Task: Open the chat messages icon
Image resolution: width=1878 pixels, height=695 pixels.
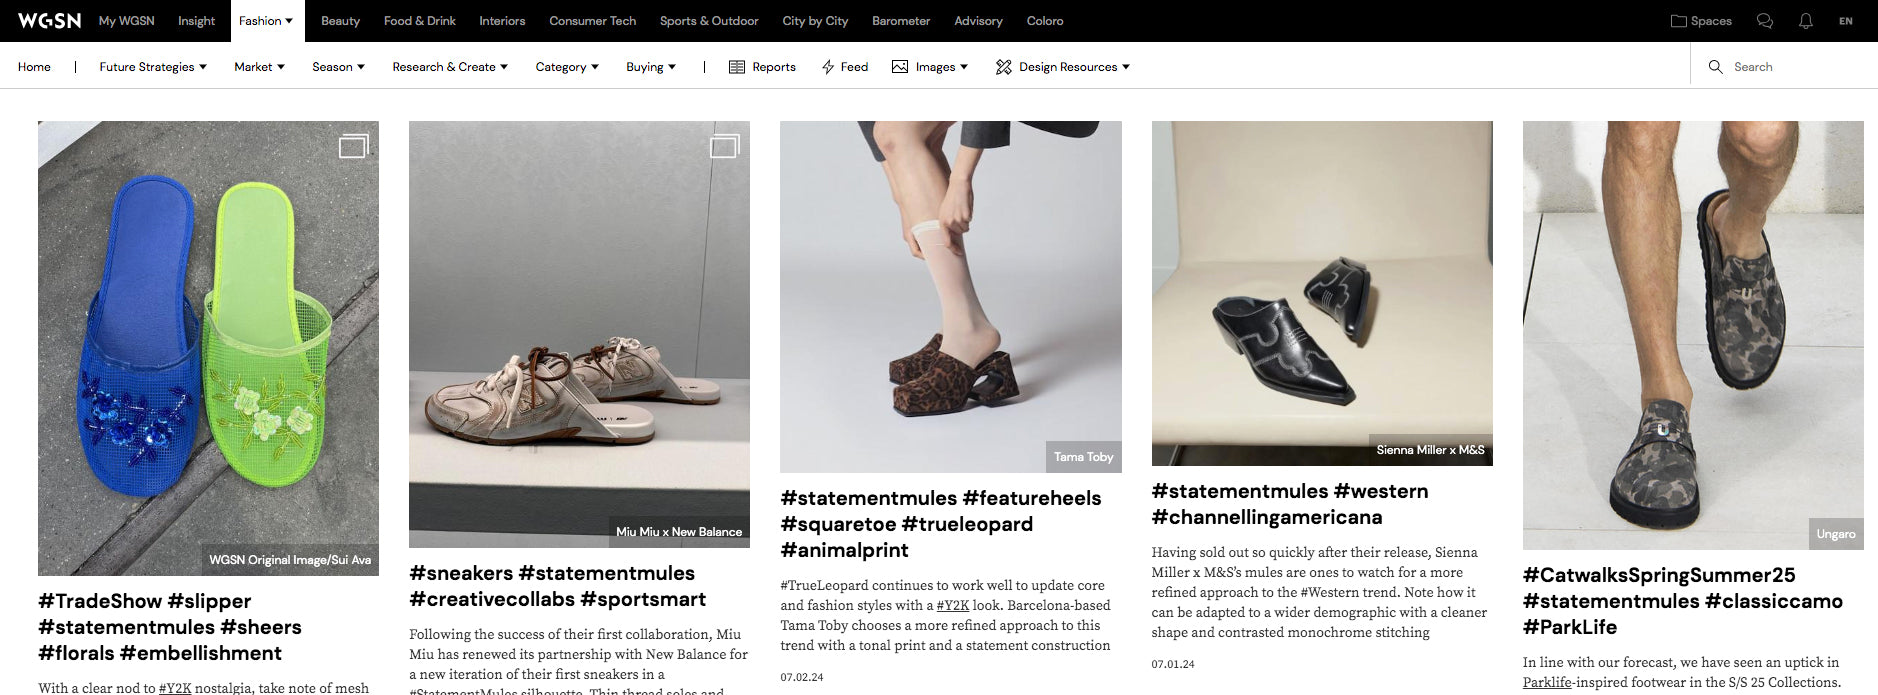Action: pyautogui.click(x=1765, y=21)
